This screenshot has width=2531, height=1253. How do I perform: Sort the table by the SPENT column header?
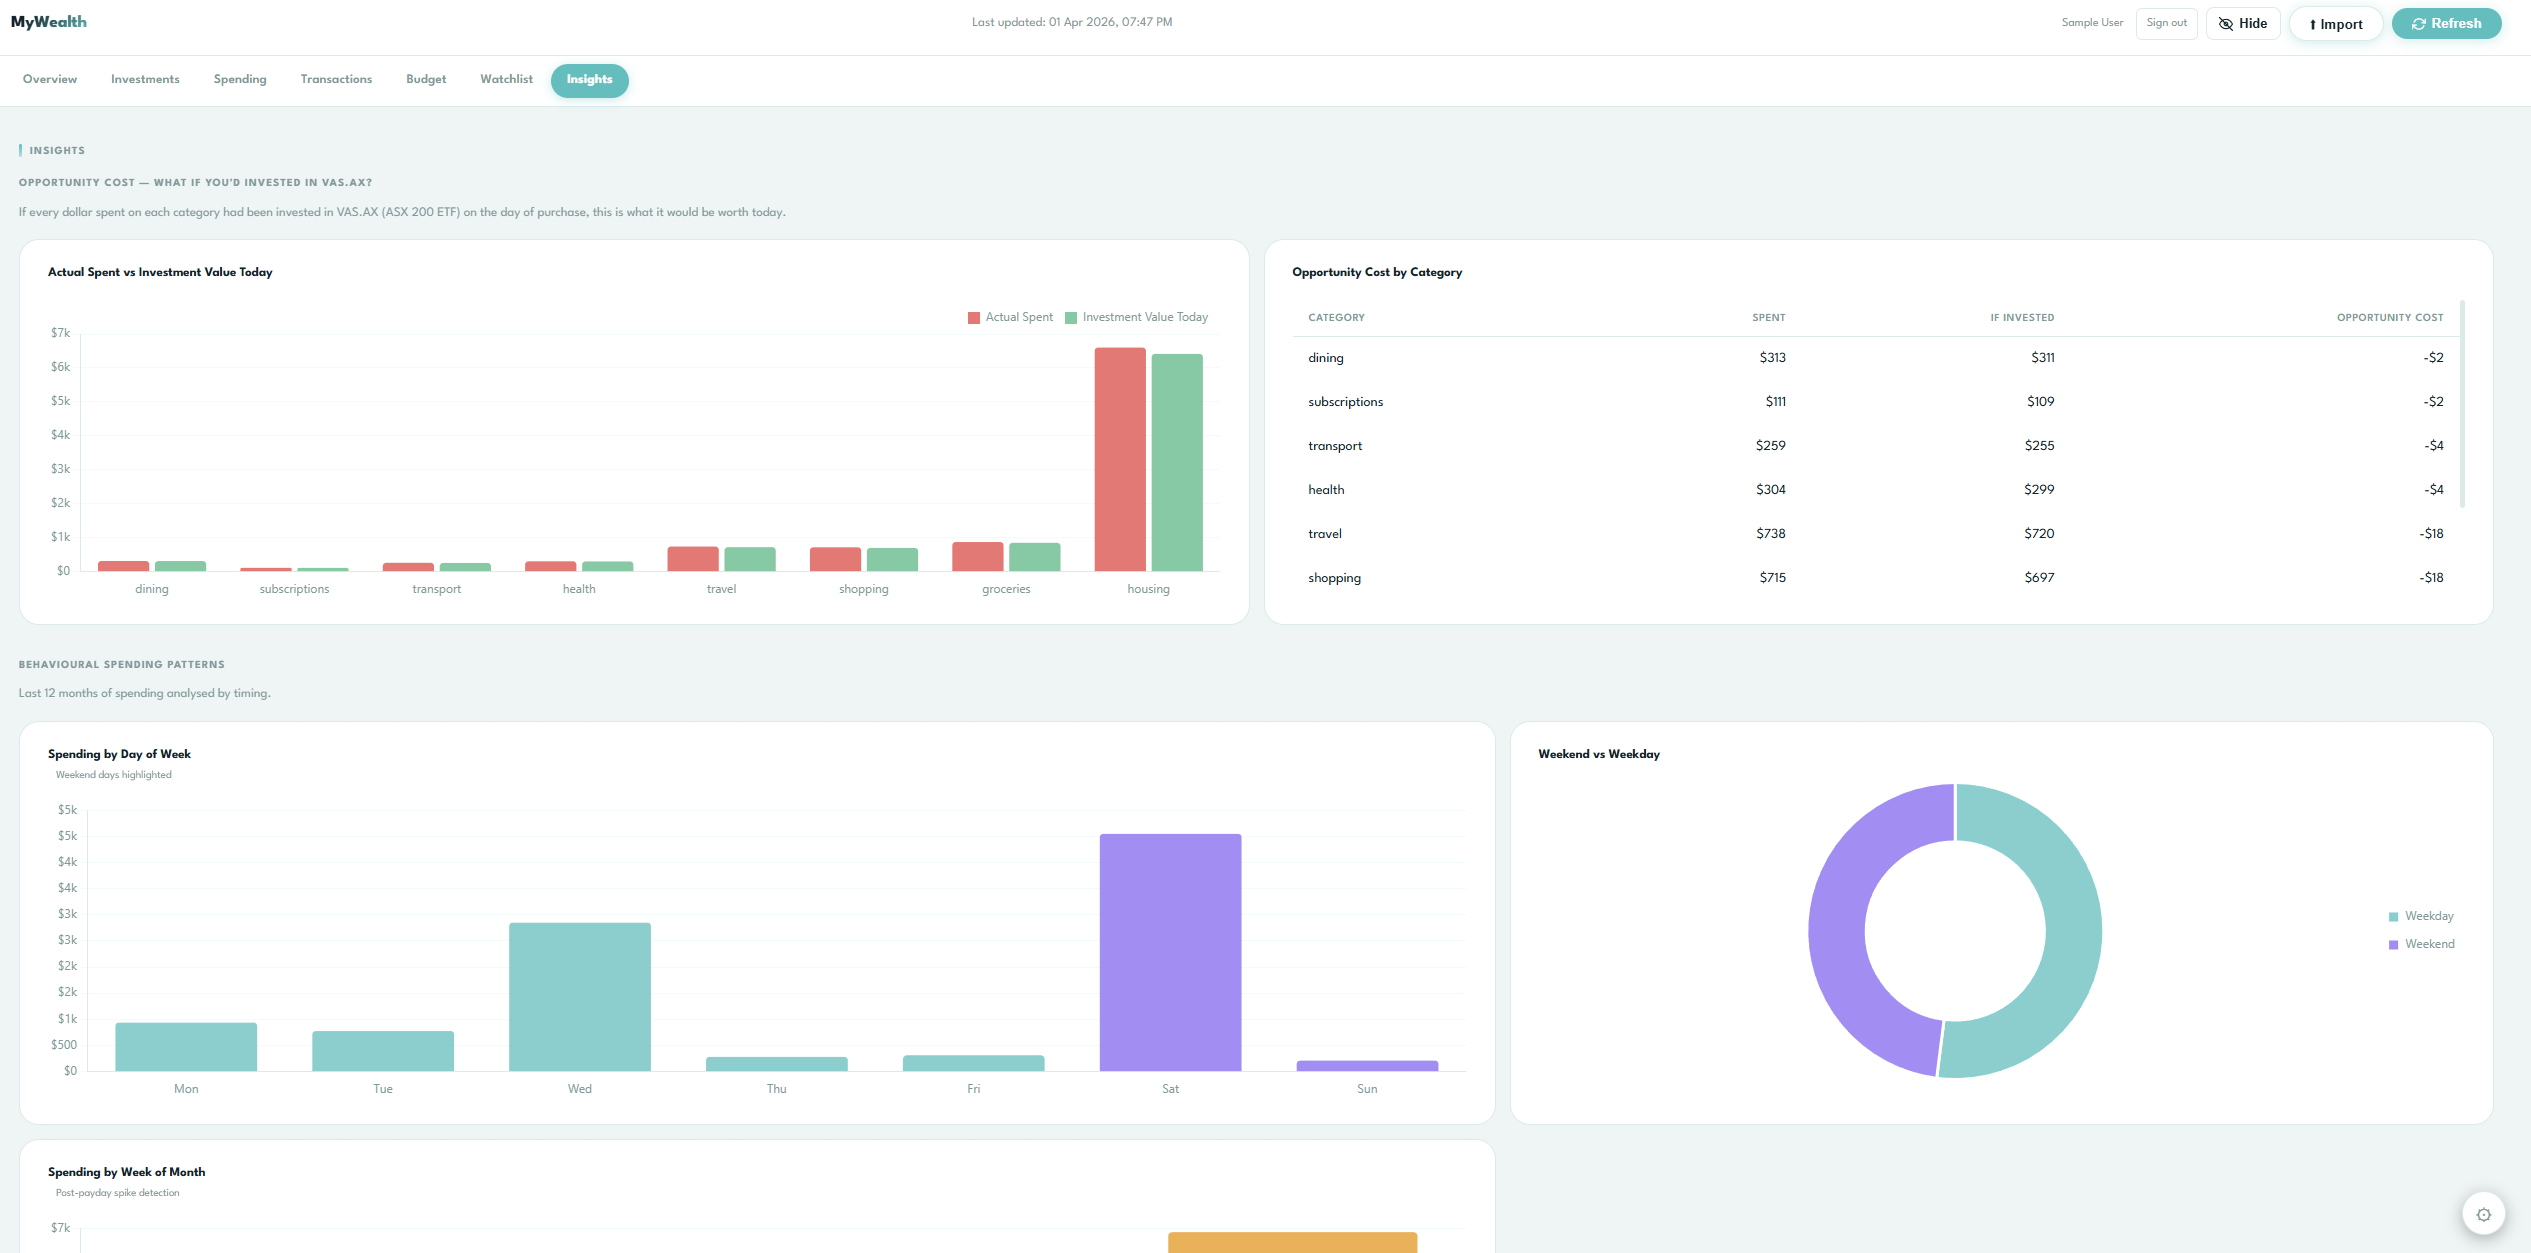[1769, 317]
